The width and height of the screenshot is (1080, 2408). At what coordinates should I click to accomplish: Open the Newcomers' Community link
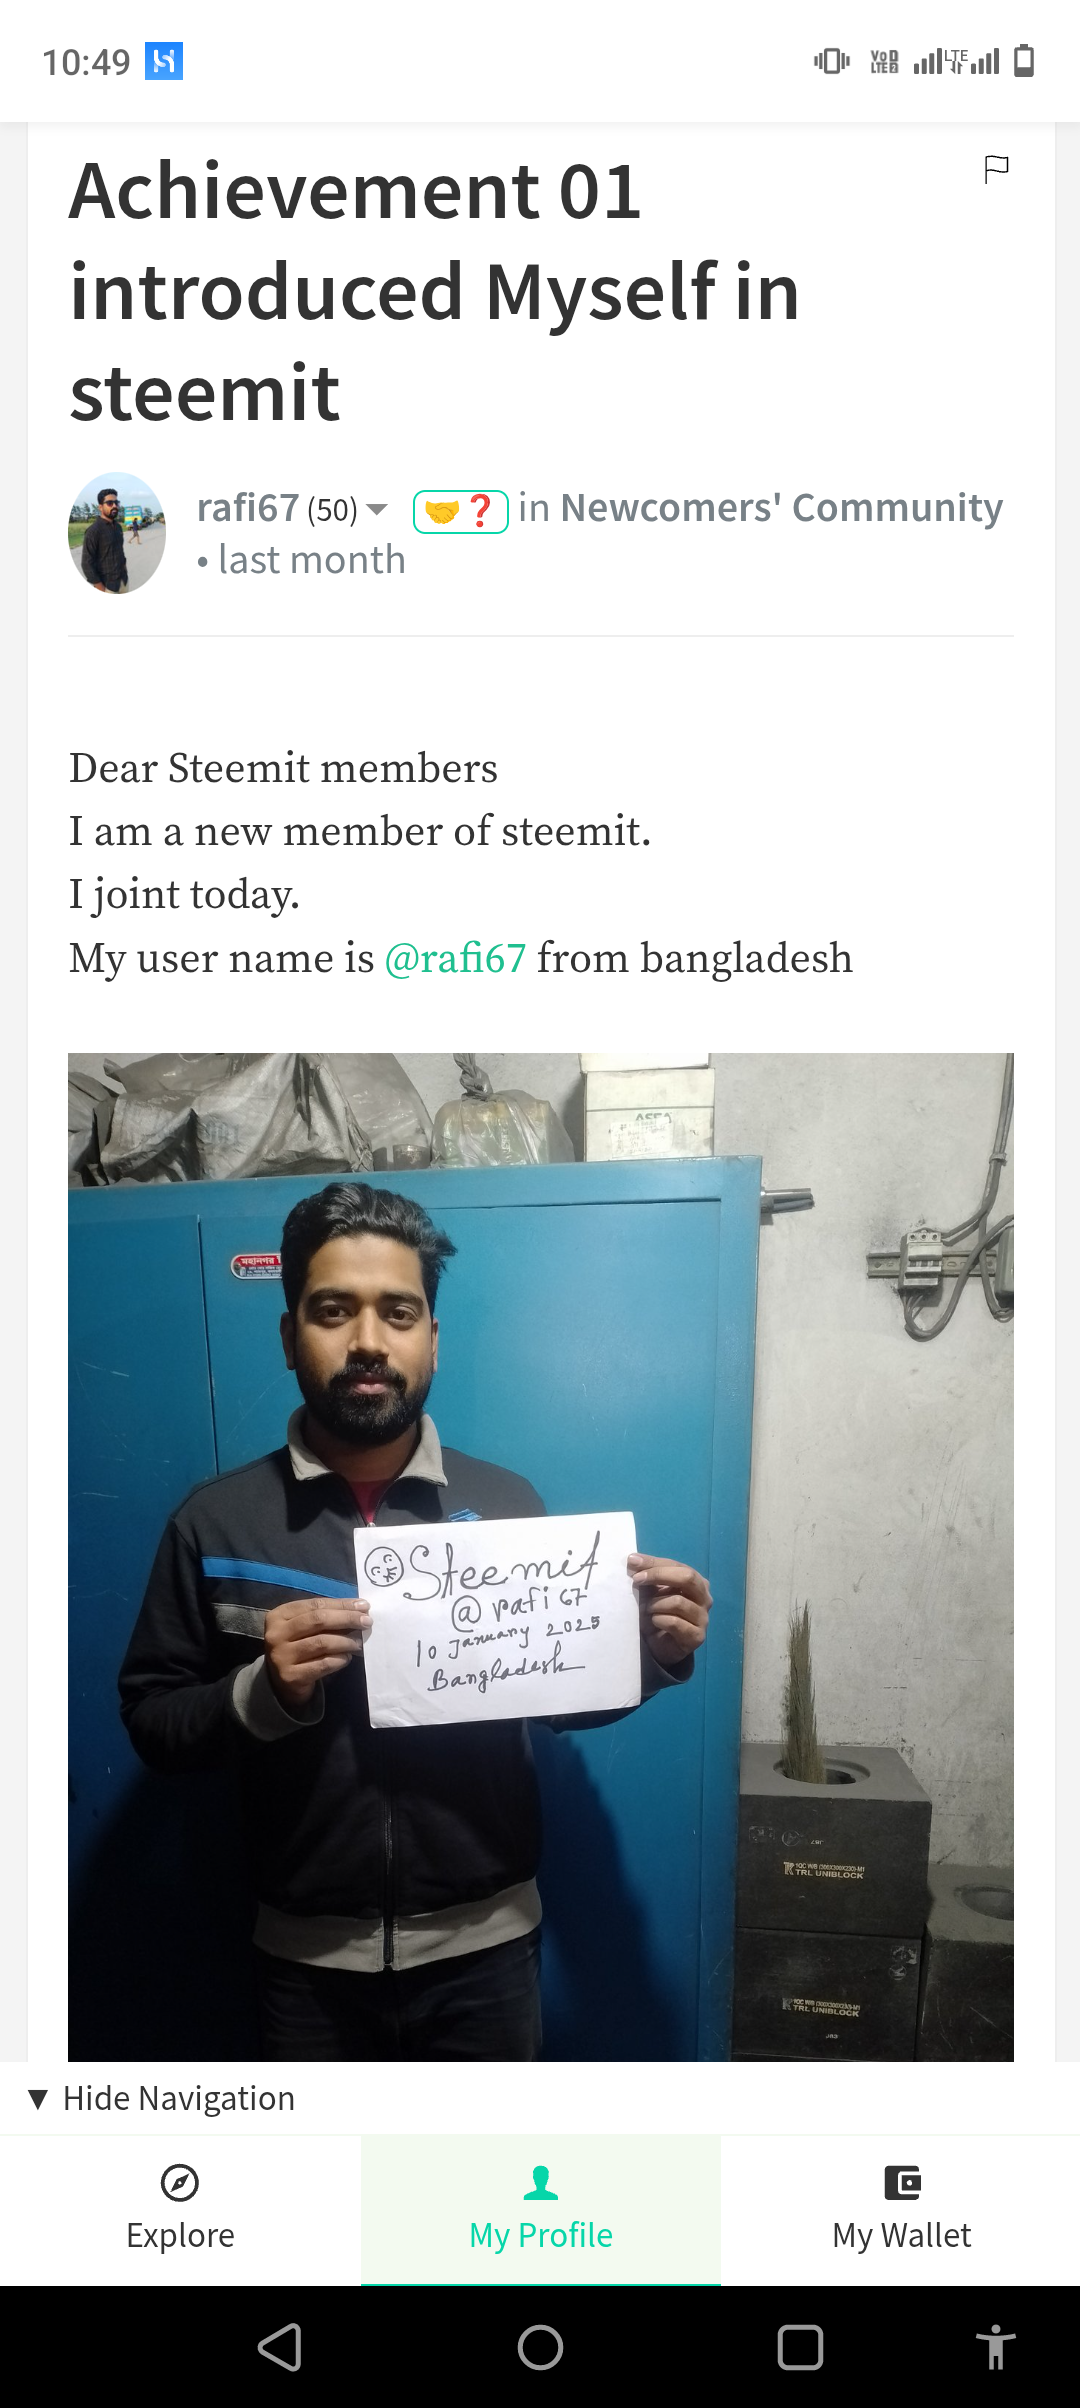tap(782, 508)
